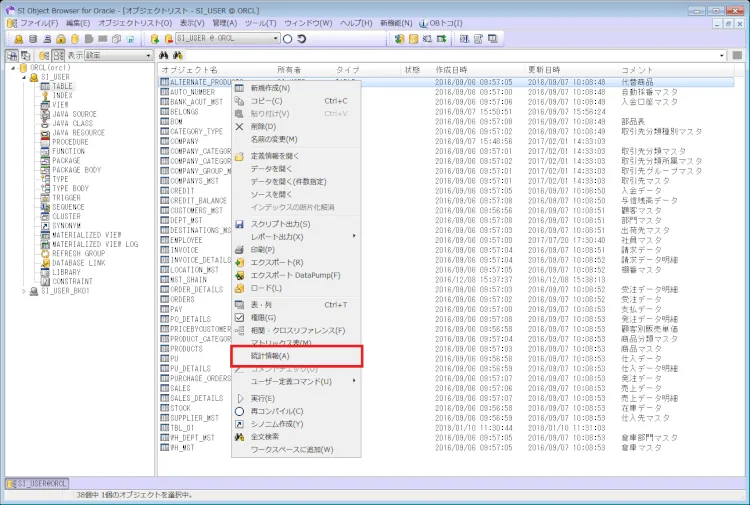Choose 表・列 menu entry
The width and height of the screenshot is (750, 505).
click(296, 305)
